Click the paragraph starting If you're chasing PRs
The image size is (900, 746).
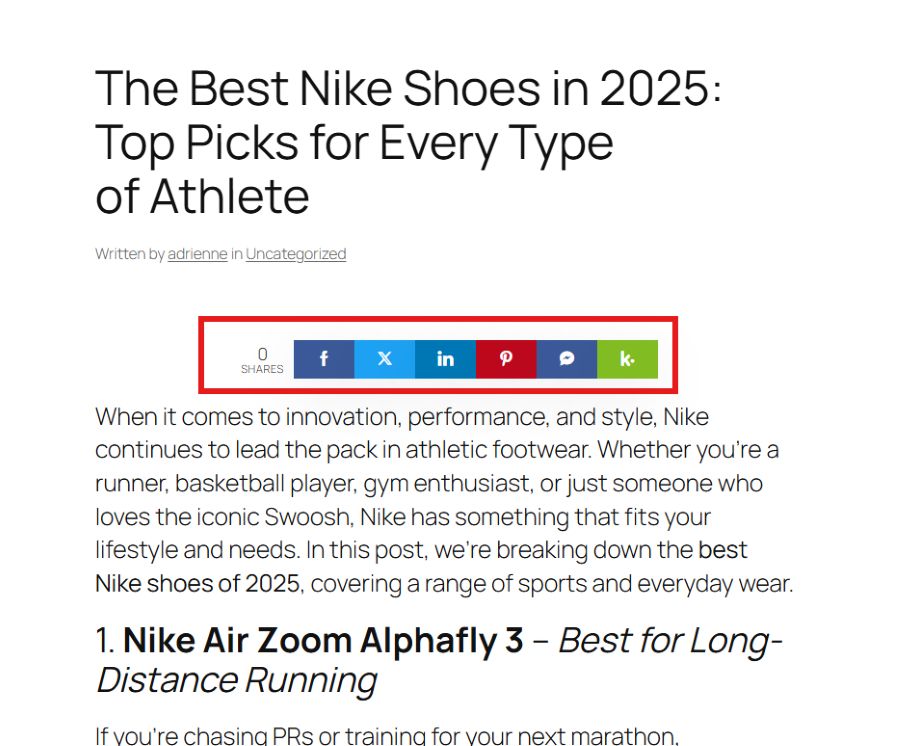pyautogui.click(x=387, y=736)
